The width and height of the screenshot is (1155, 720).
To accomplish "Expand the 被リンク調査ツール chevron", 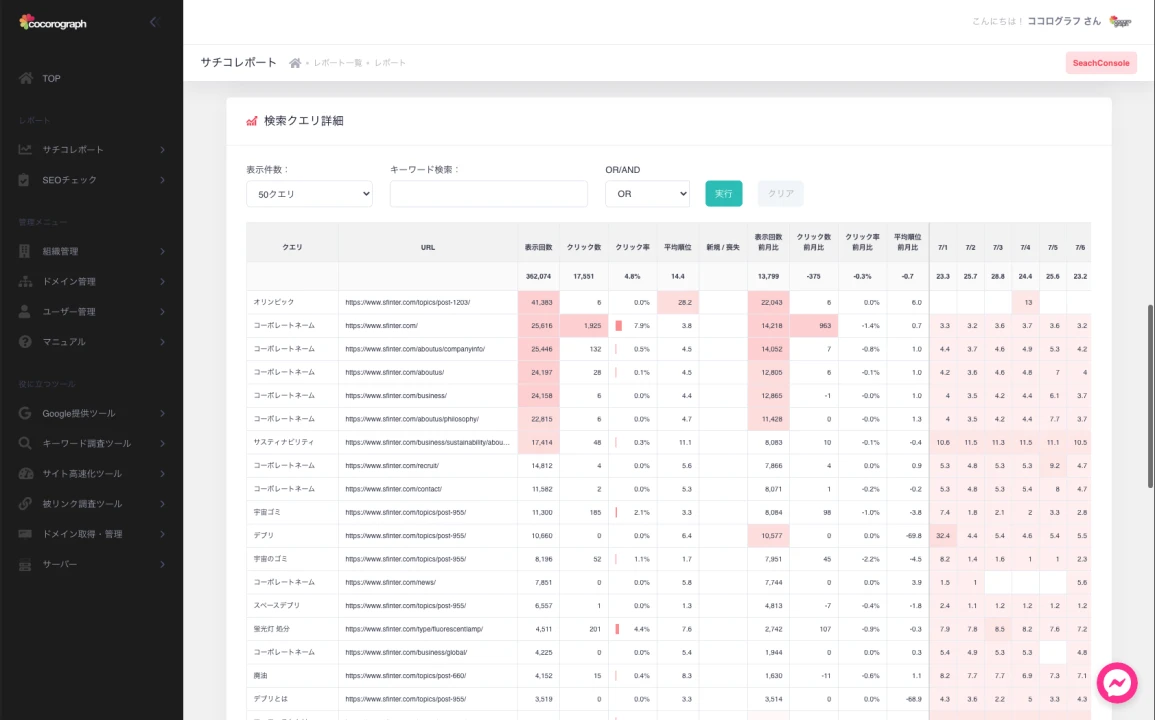I will point(162,504).
